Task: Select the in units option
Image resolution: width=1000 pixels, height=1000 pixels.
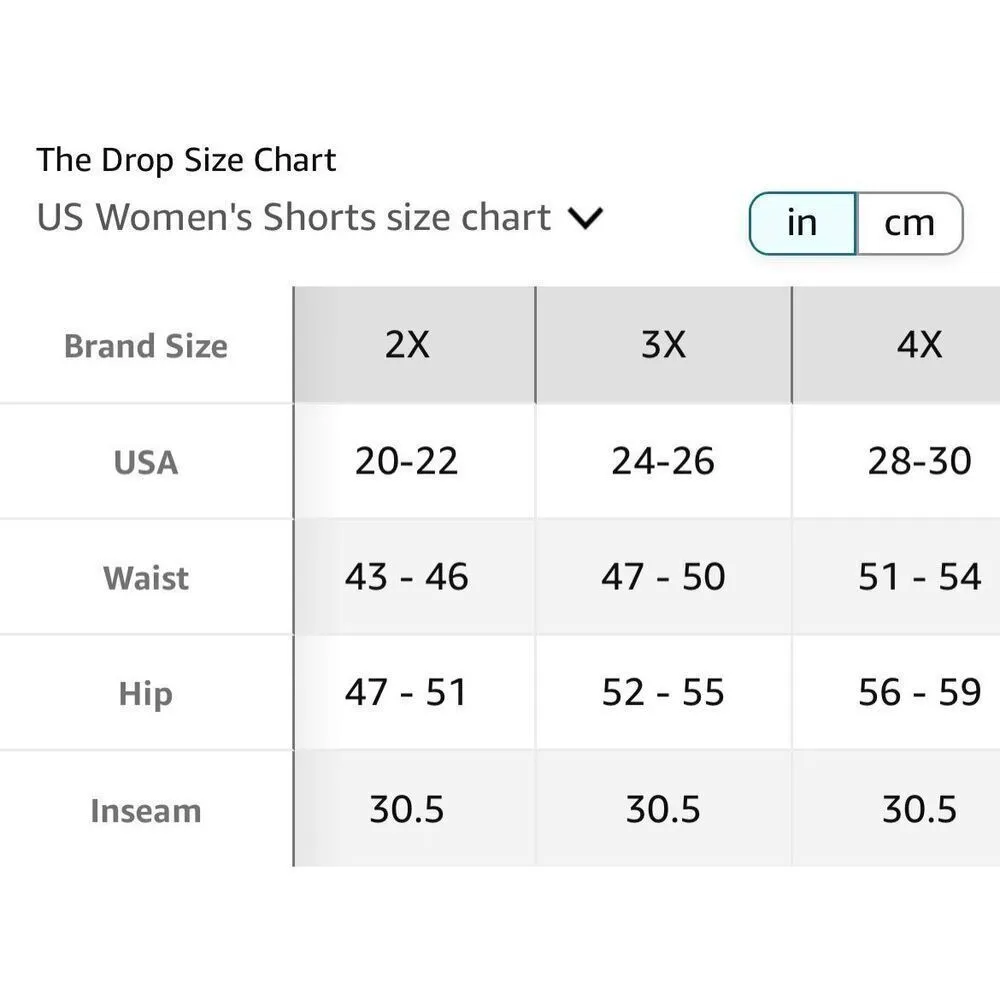Action: tap(801, 222)
